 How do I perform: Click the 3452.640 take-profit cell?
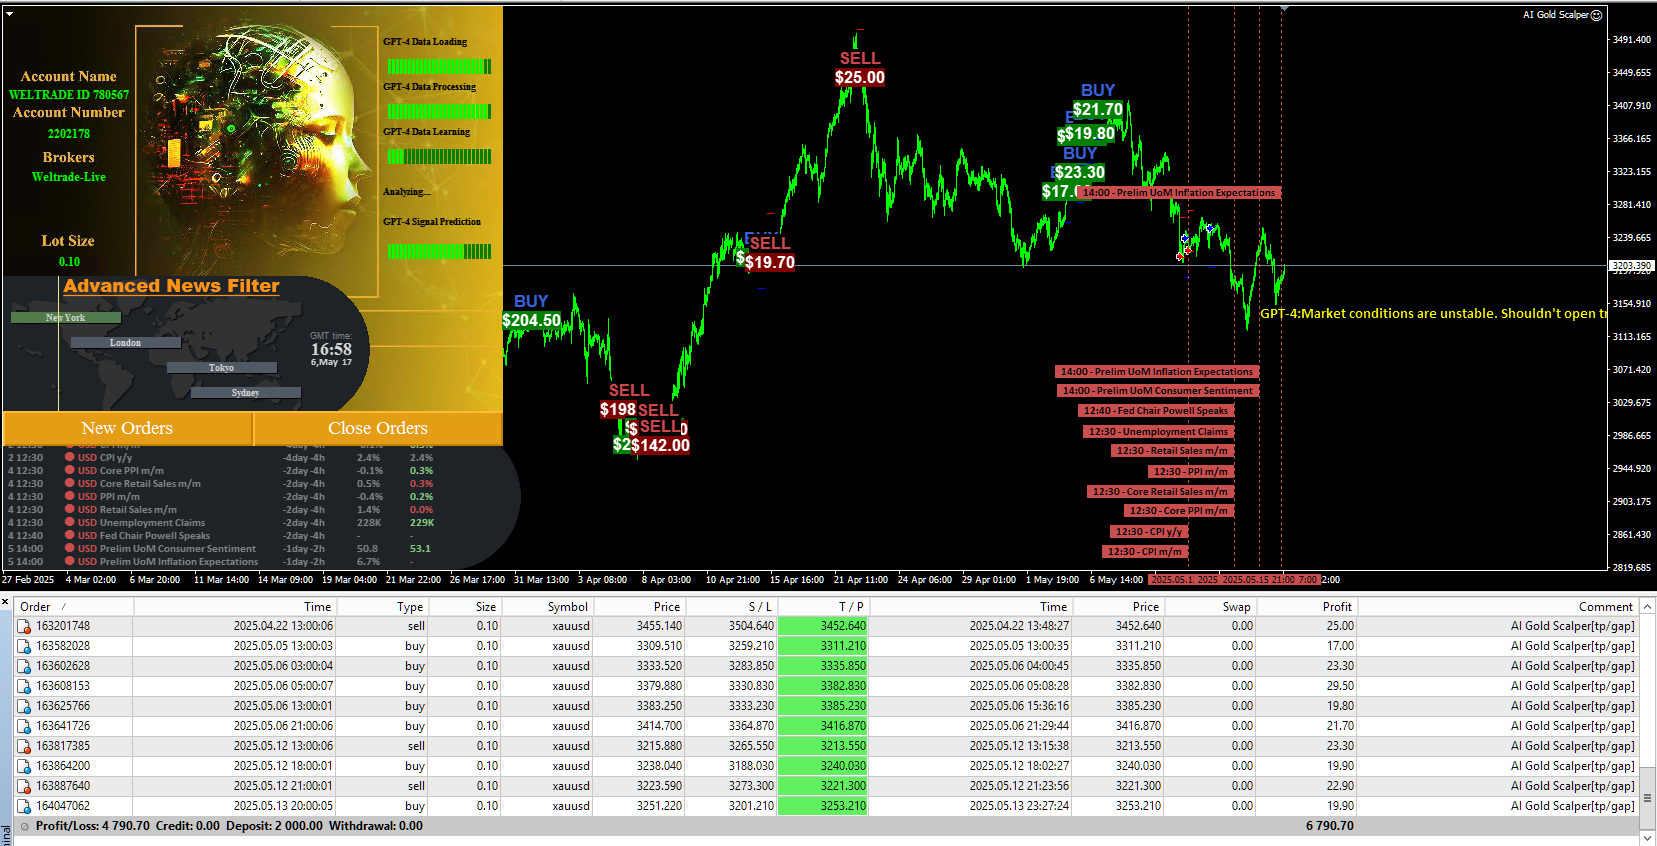pyautogui.click(x=822, y=626)
